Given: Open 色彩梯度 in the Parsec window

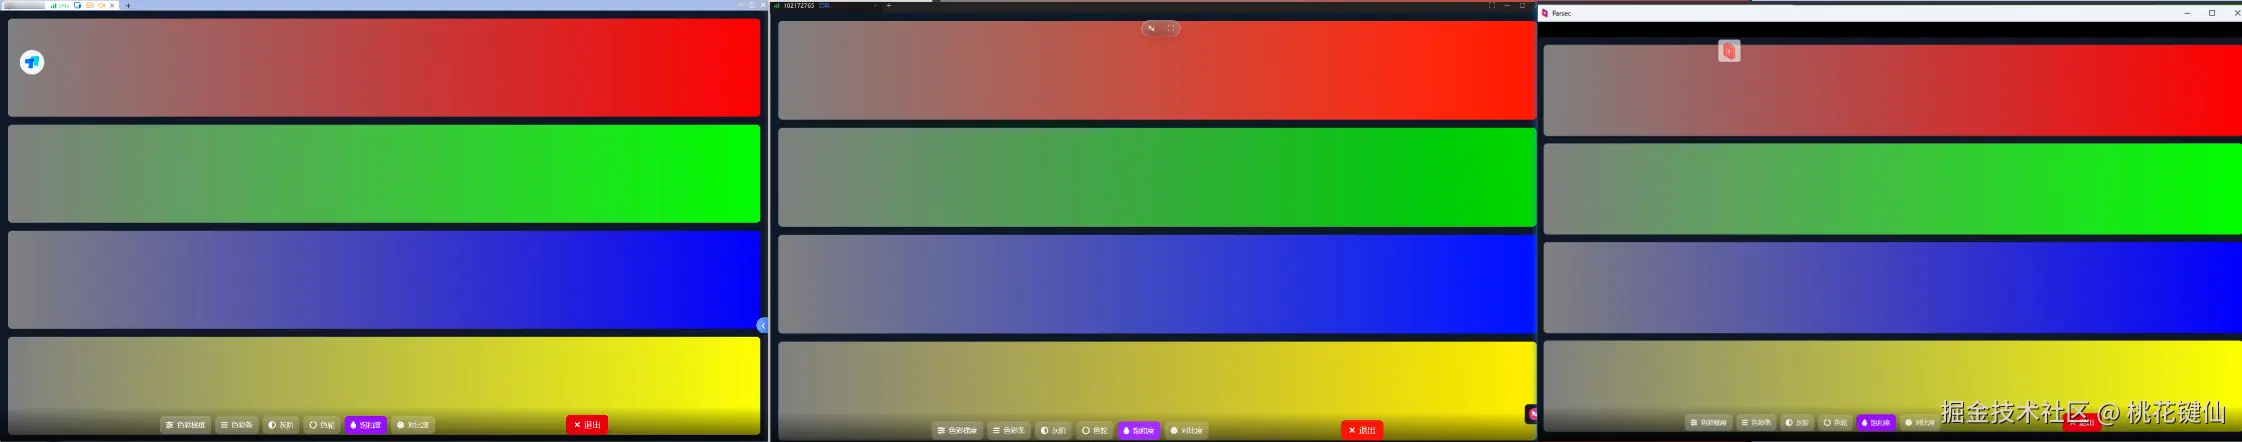Looking at the screenshot, I should tap(1709, 422).
